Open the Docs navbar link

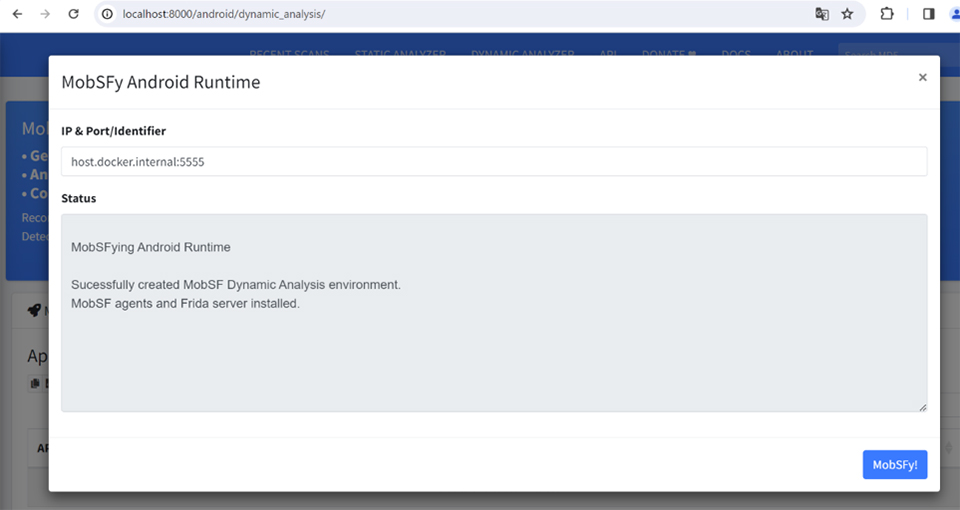pyautogui.click(x=735, y=54)
